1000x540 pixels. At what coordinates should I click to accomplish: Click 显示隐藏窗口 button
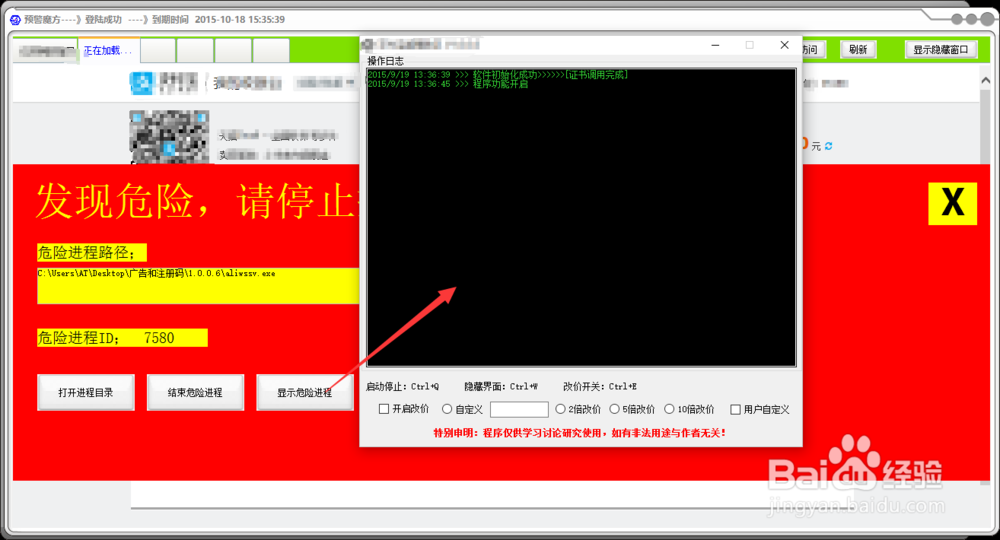pyautogui.click(x=941, y=50)
